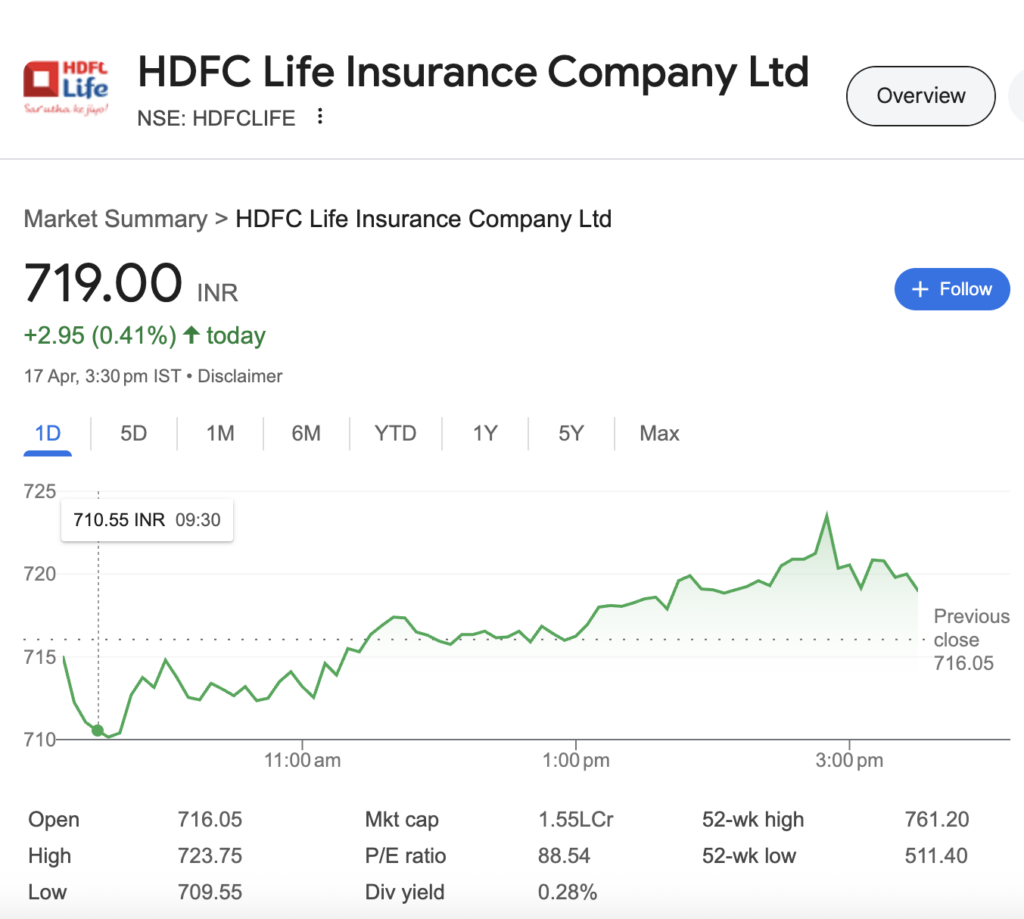Switch to the YTD view
Image resolution: width=1024 pixels, height=919 pixels.
coord(395,433)
